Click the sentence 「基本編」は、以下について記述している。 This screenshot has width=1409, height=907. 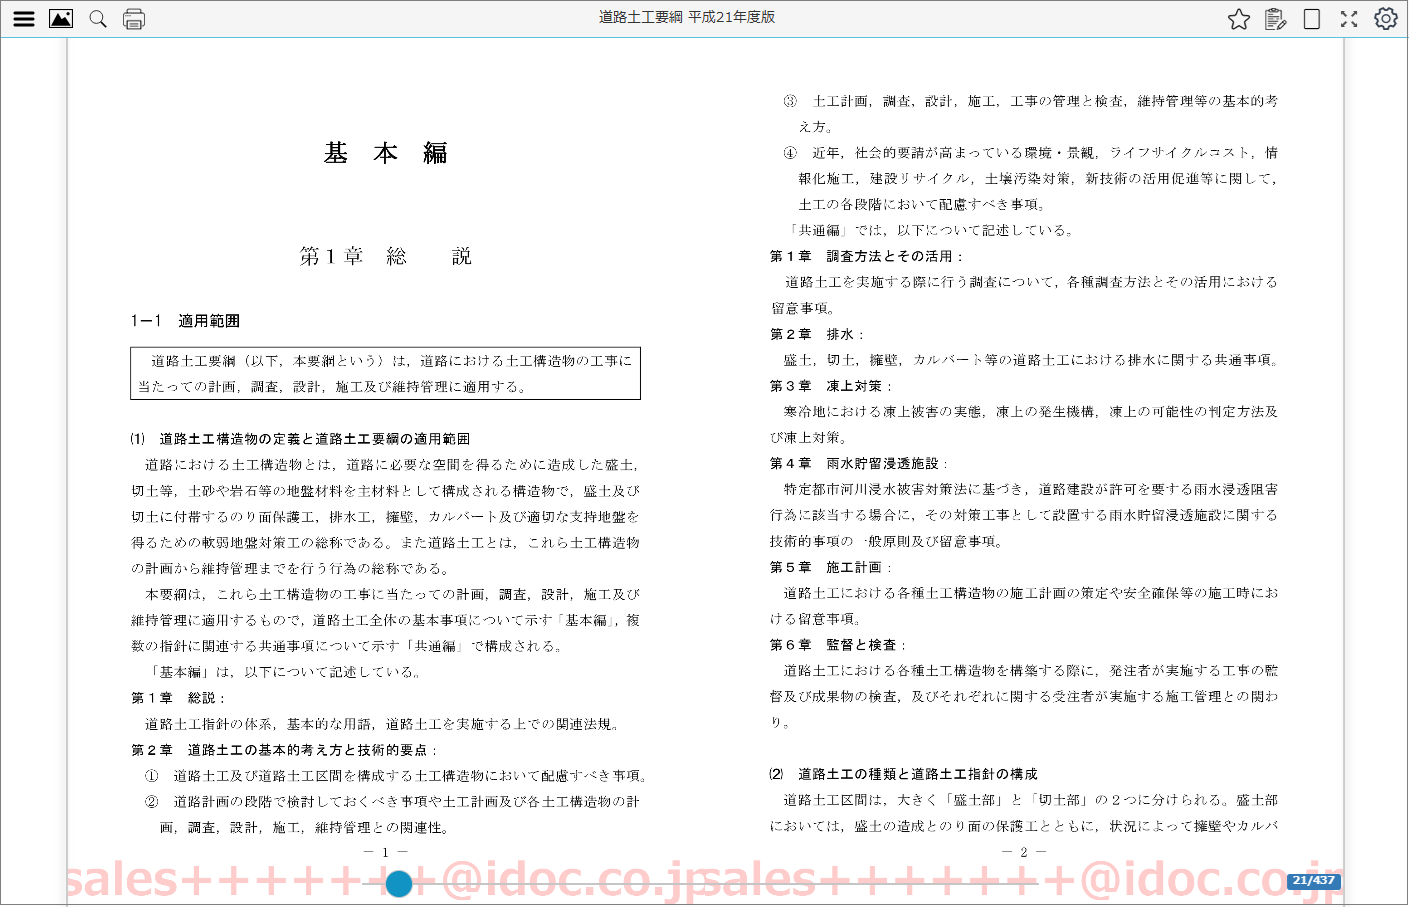[284, 672]
